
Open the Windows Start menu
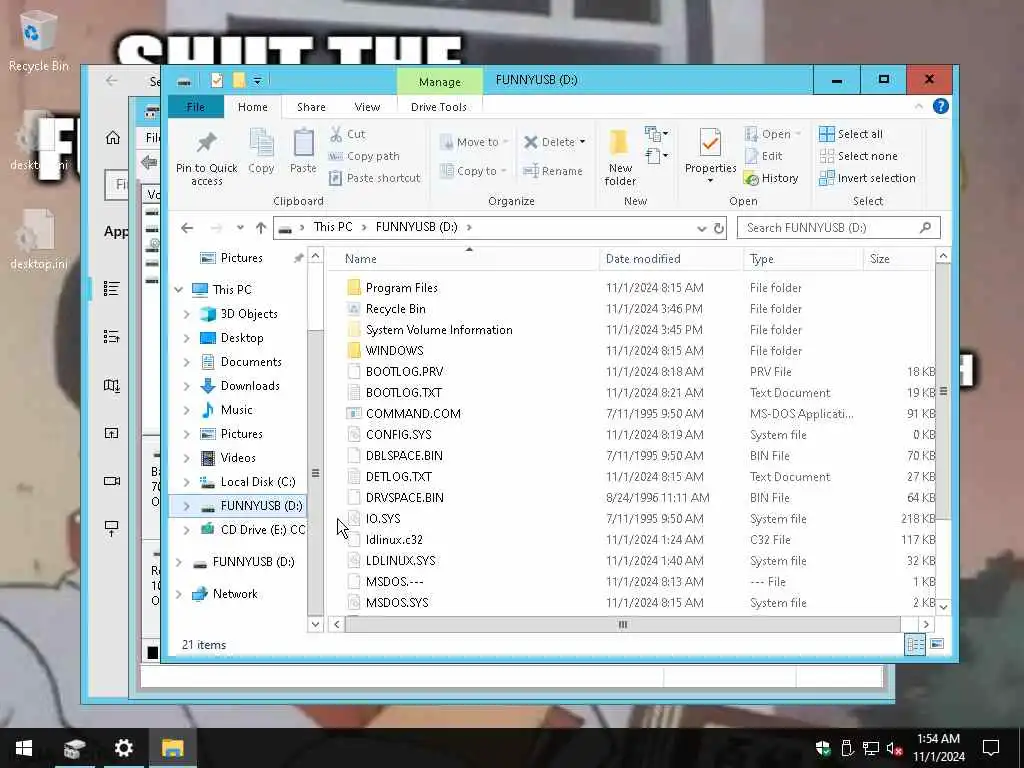24,748
